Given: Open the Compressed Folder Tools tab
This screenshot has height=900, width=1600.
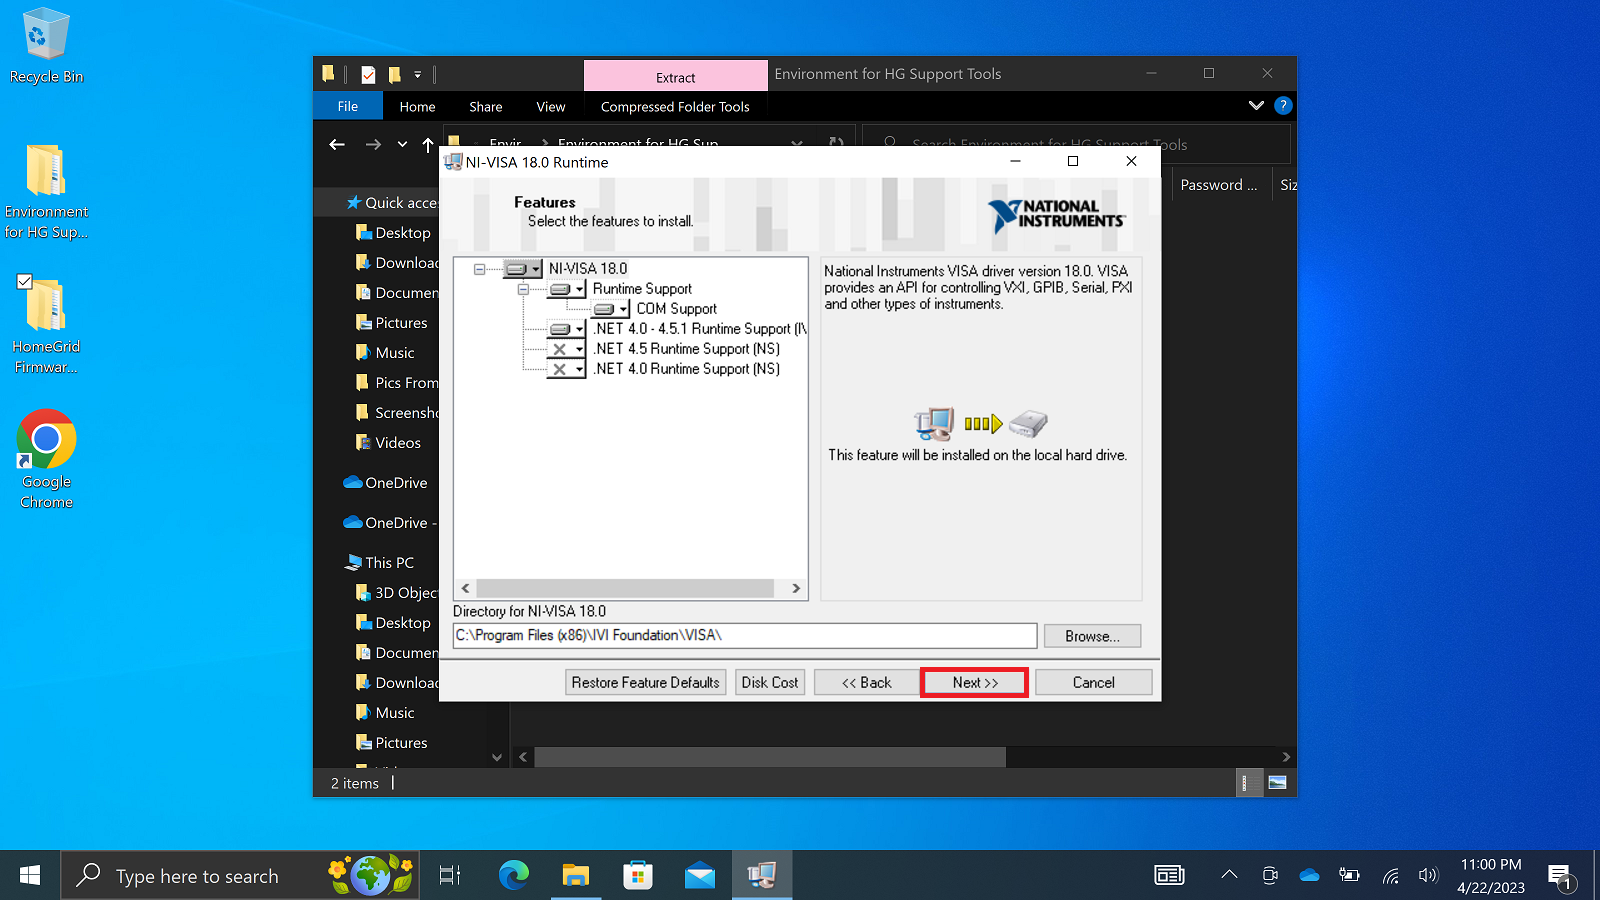Looking at the screenshot, I should [x=675, y=107].
